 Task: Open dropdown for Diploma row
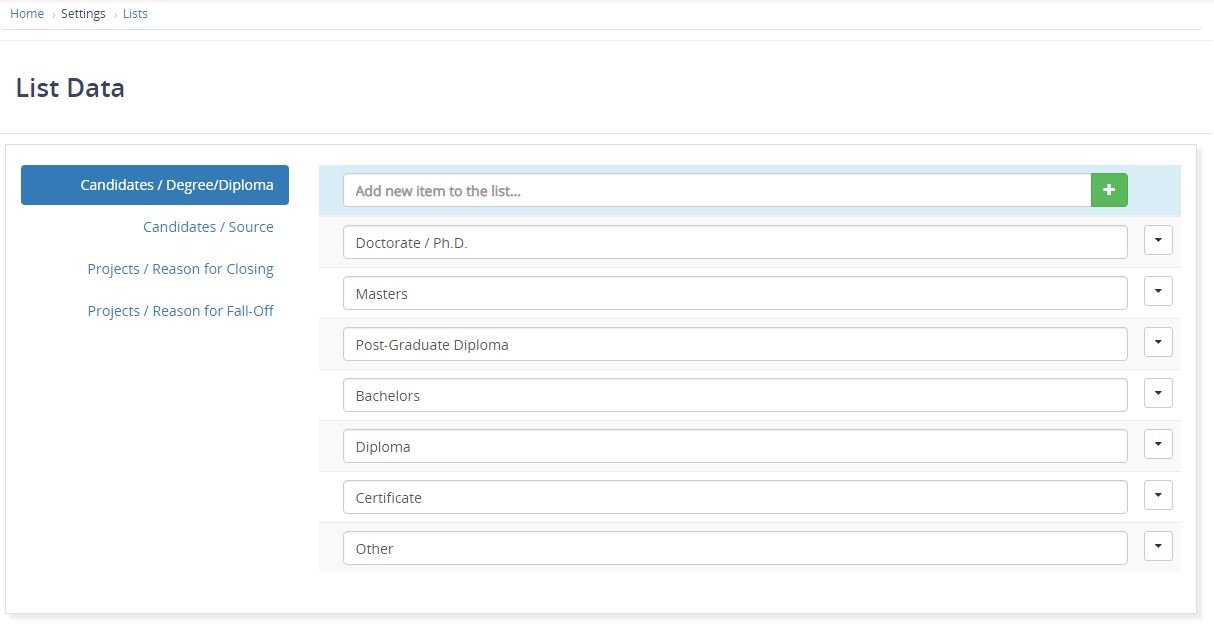click(1158, 444)
